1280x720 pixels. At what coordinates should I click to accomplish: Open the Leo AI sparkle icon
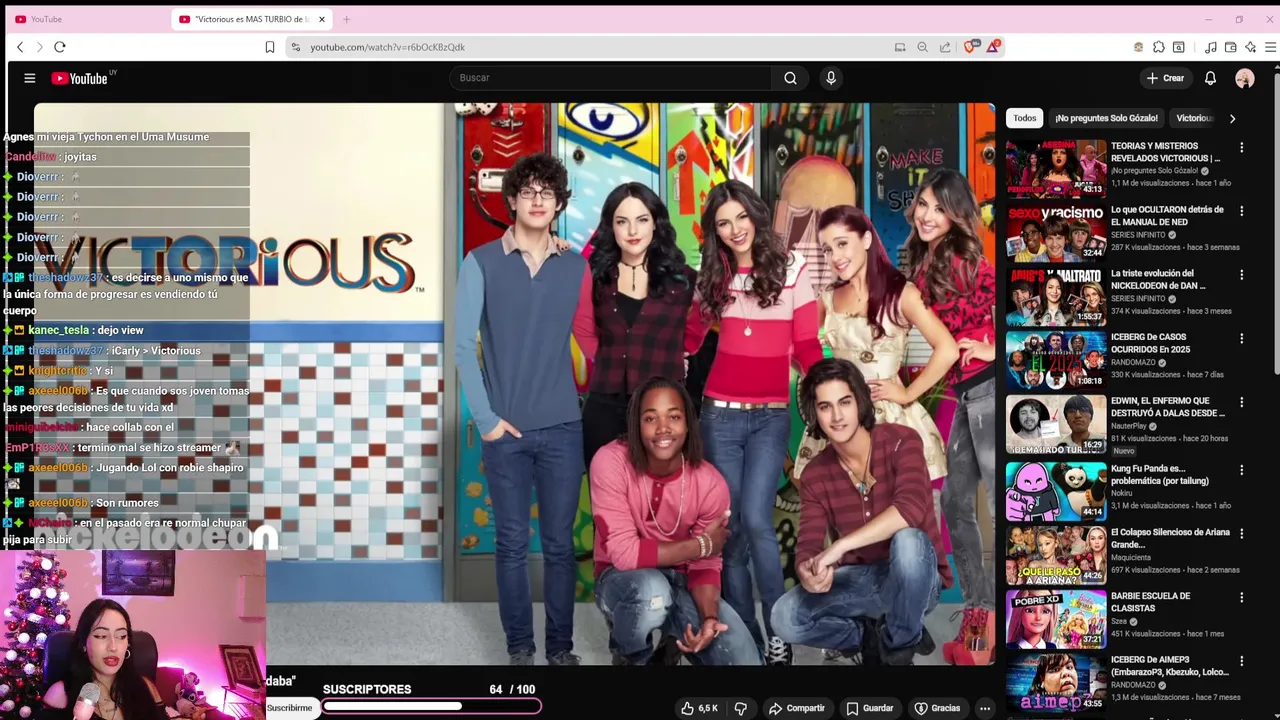click(1250, 47)
